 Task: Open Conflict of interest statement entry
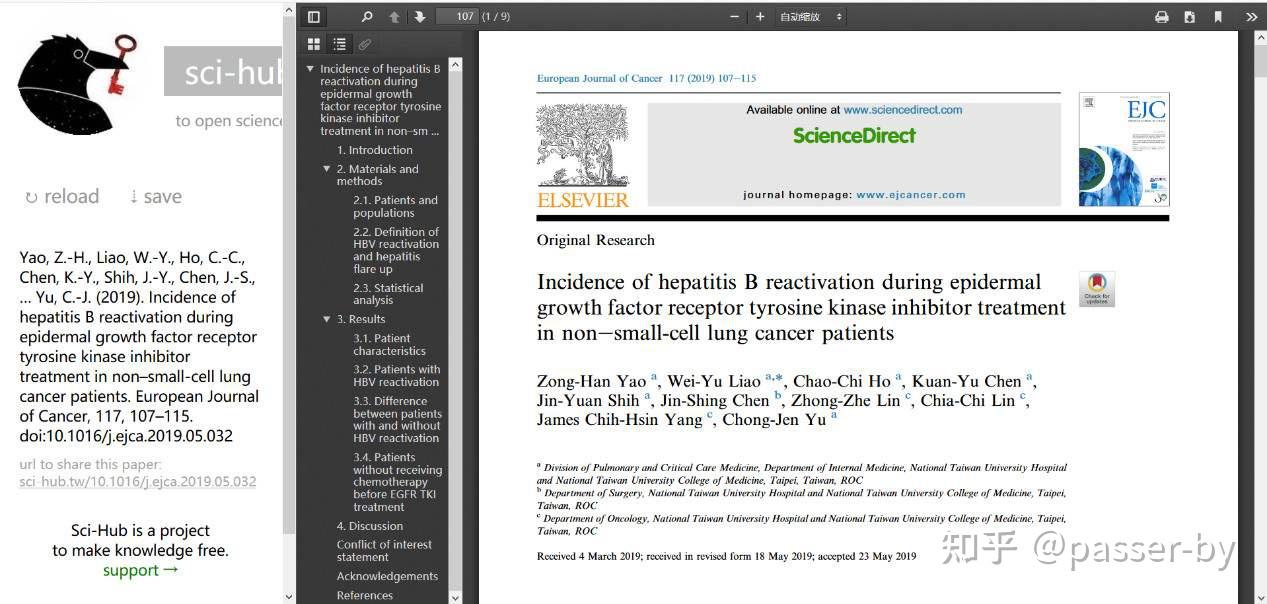click(x=384, y=551)
